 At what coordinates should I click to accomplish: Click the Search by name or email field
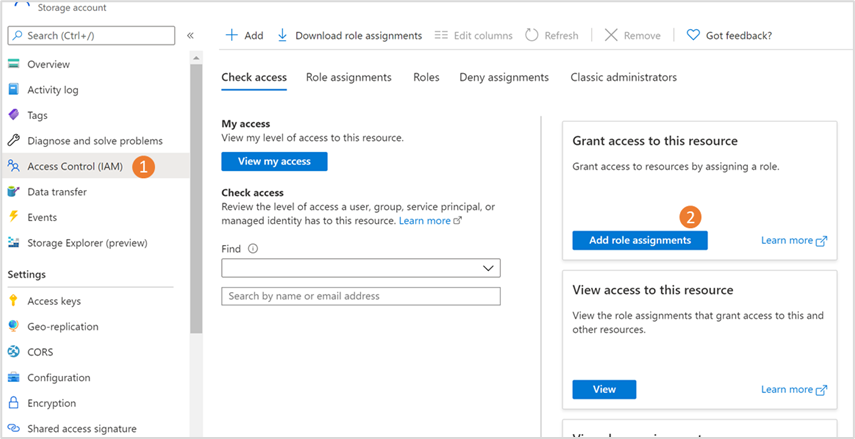tap(360, 296)
